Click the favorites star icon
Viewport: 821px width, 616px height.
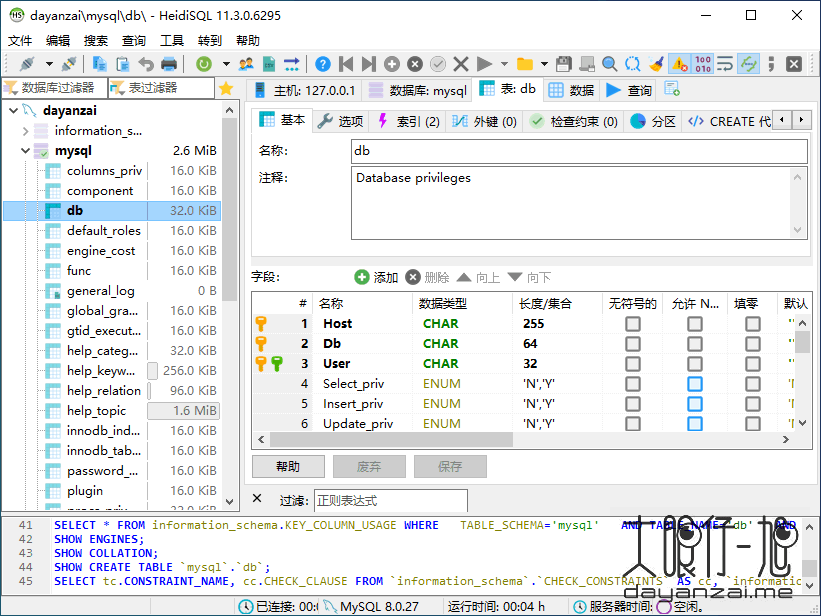226,88
